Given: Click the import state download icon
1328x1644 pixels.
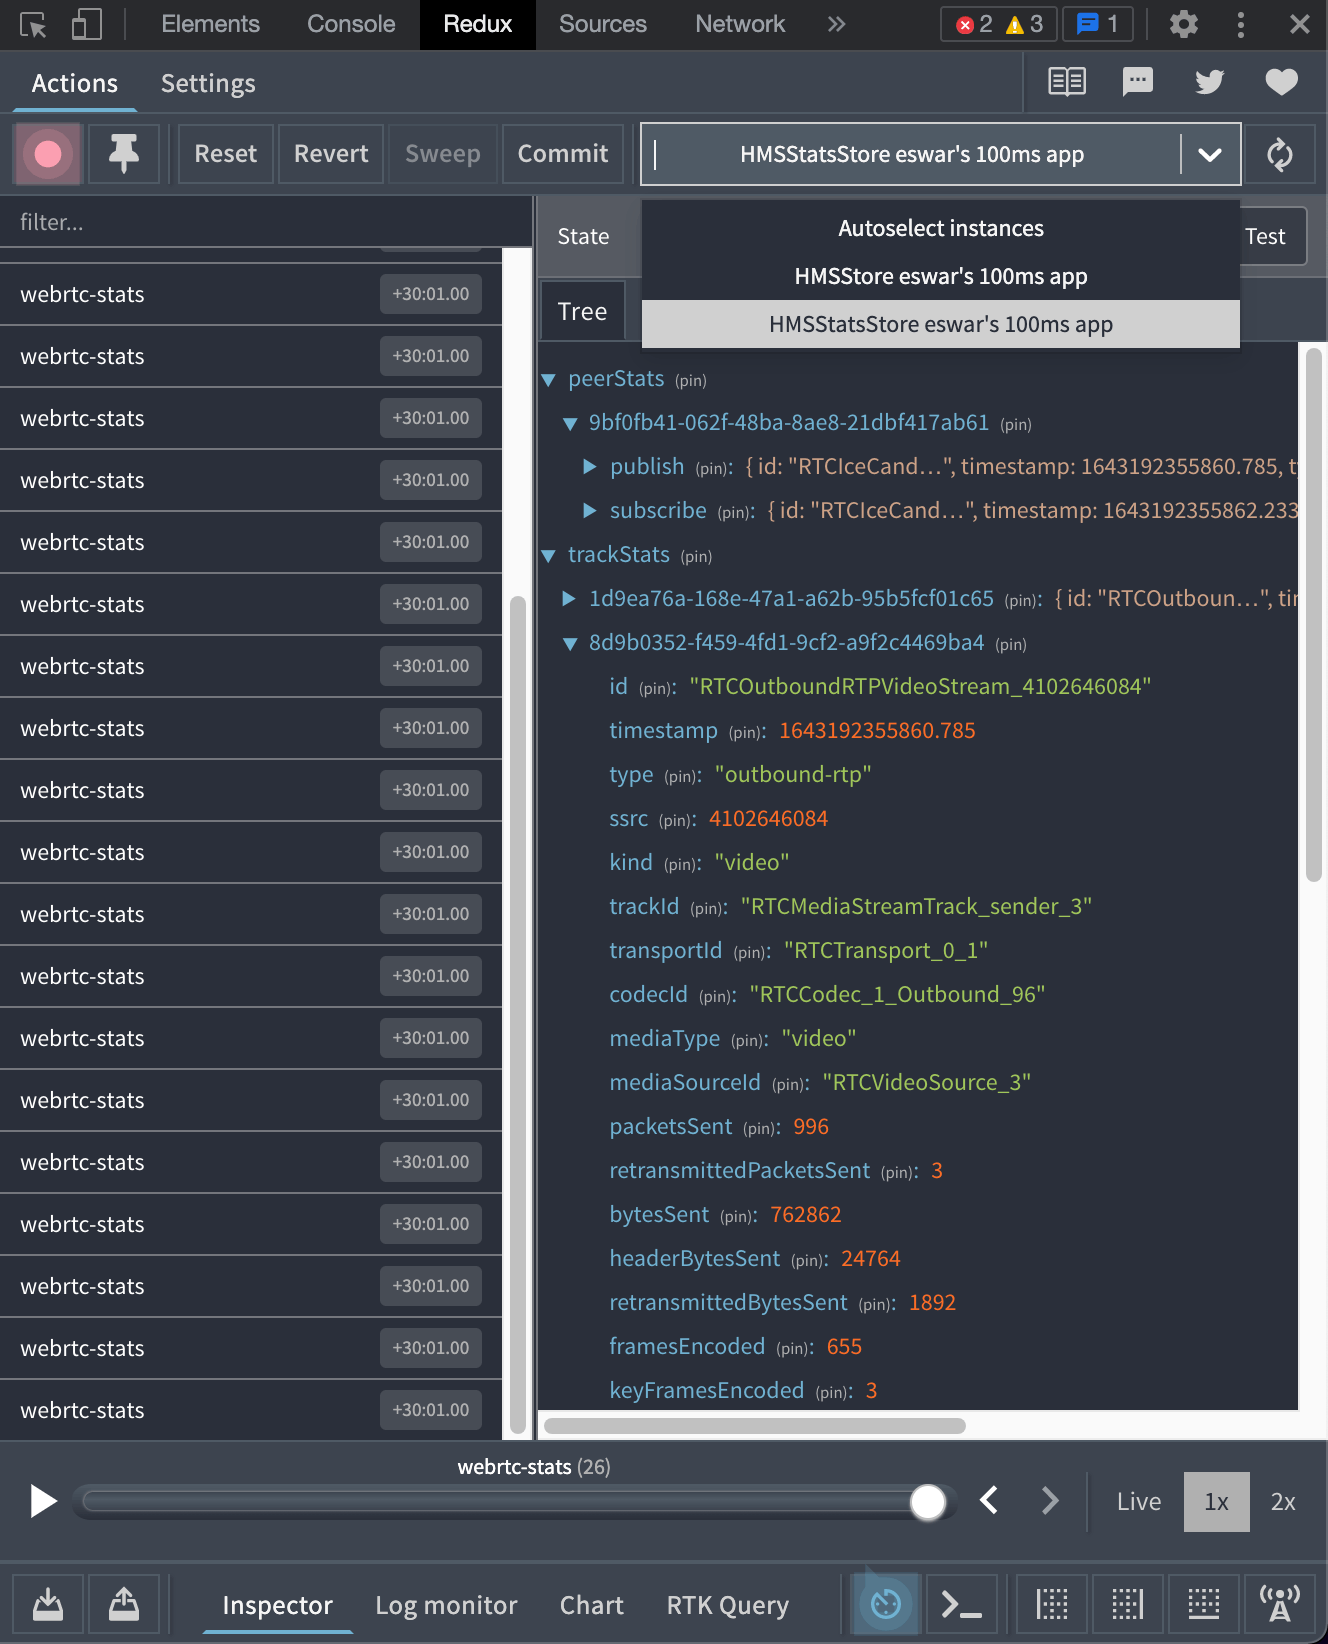Looking at the screenshot, I should click(x=48, y=1605).
